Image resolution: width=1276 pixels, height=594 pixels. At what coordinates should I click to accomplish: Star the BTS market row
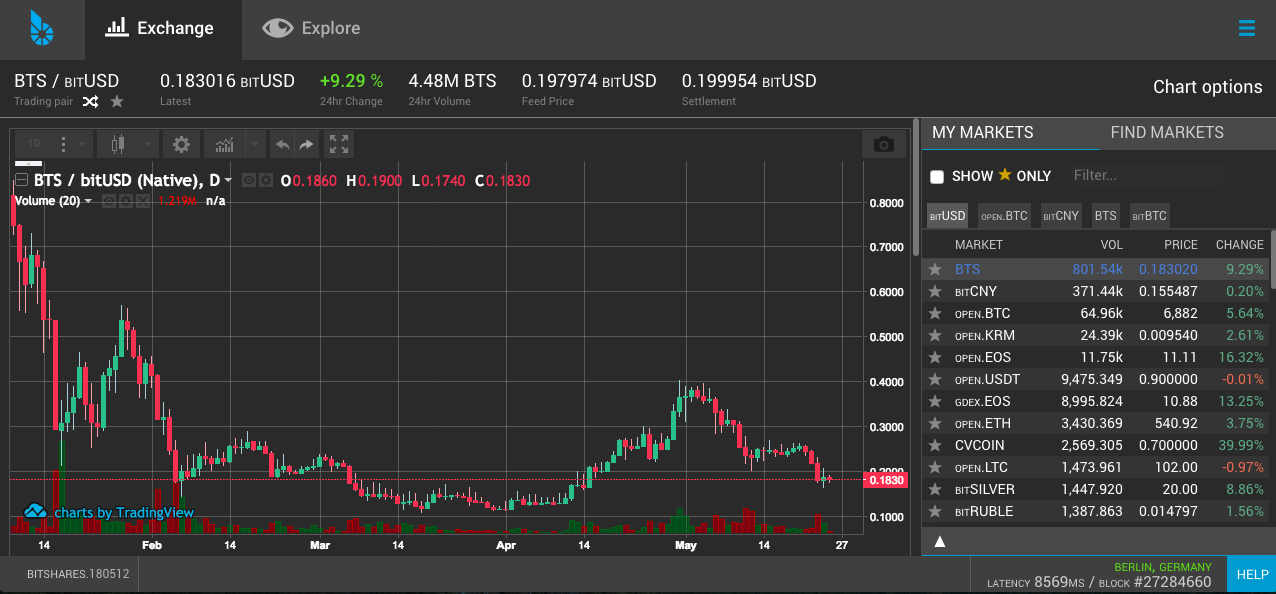(x=935, y=270)
